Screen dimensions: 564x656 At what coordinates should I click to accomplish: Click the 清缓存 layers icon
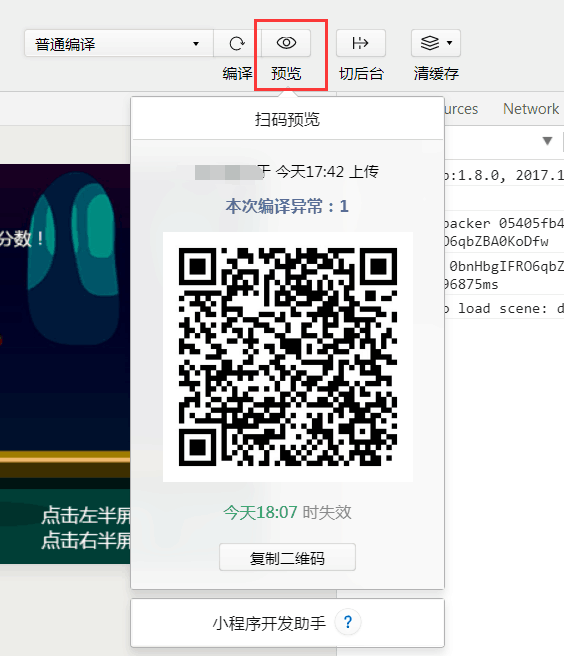(430, 43)
